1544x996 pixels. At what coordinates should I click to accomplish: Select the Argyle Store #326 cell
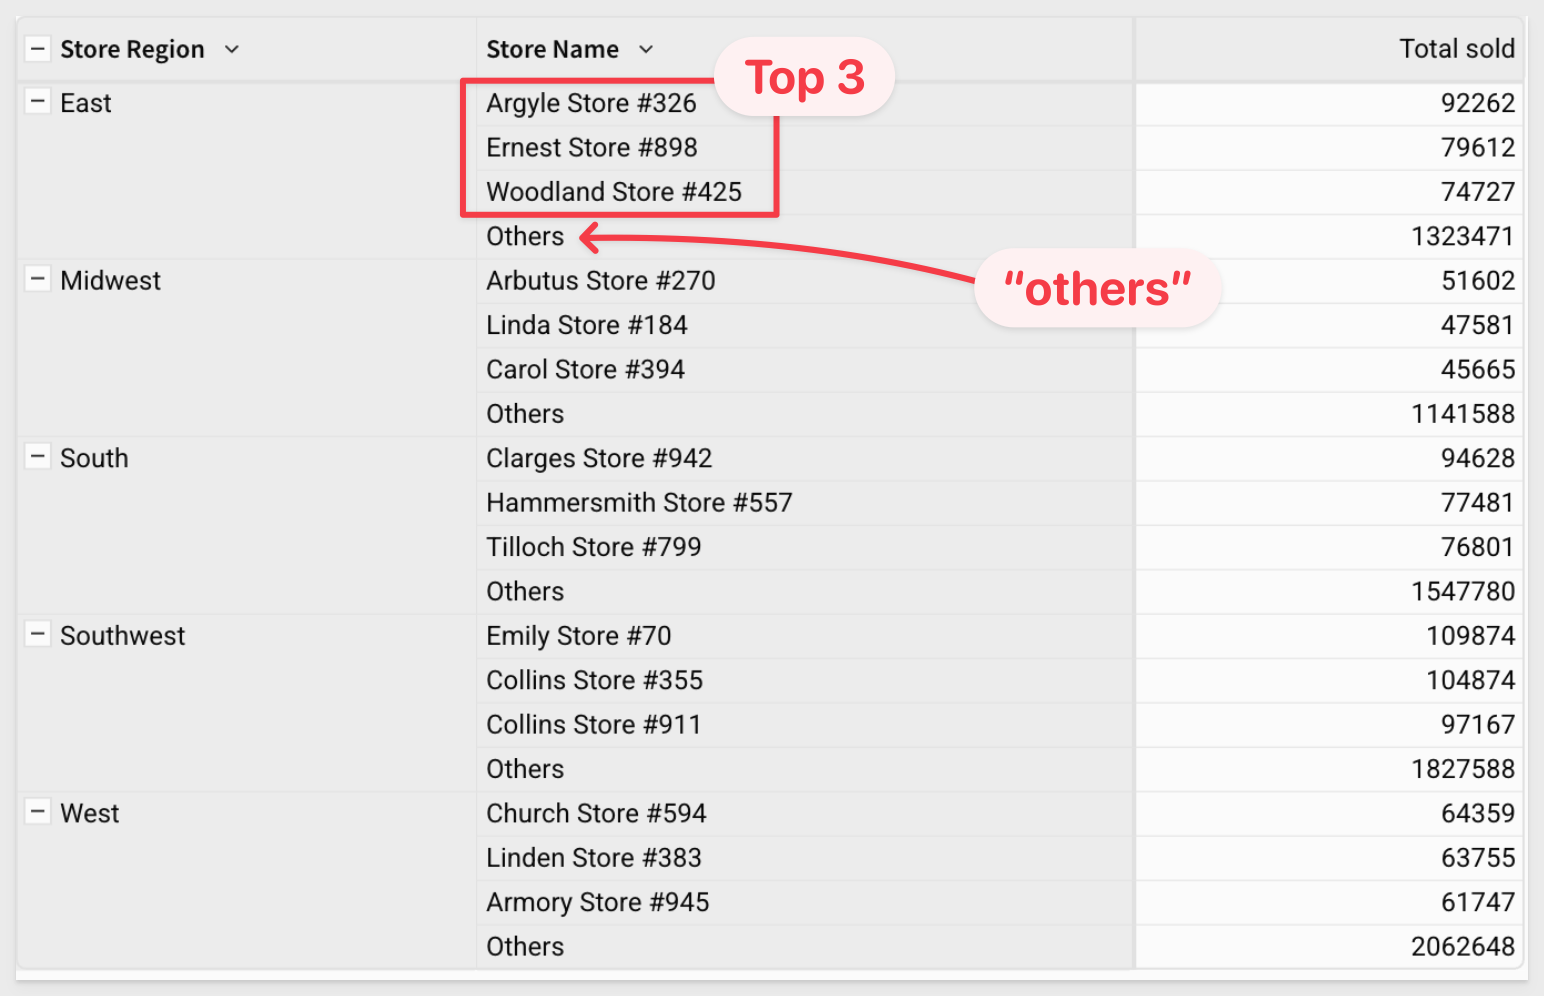pos(591,103)
